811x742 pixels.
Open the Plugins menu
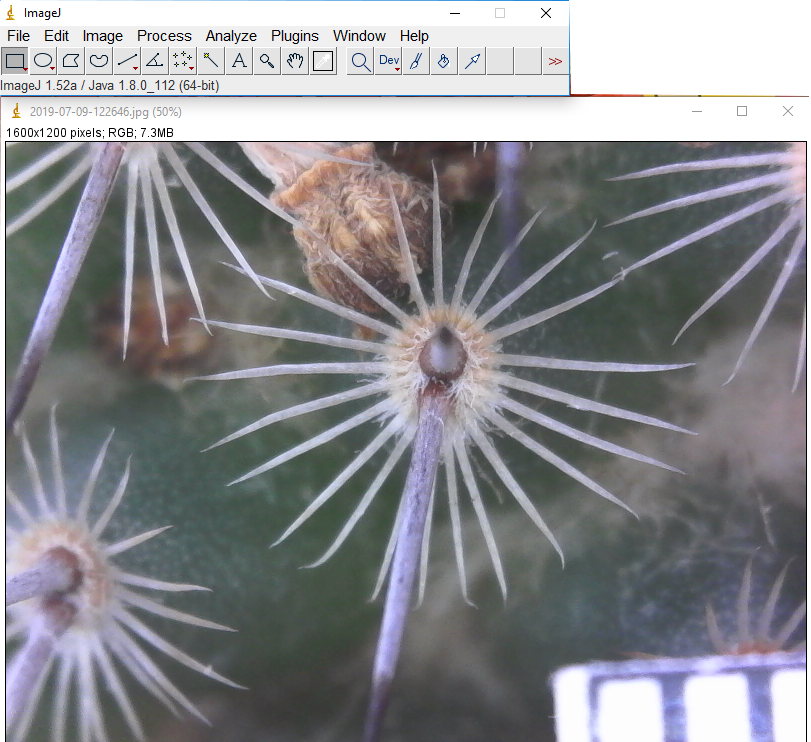(295, 36)
